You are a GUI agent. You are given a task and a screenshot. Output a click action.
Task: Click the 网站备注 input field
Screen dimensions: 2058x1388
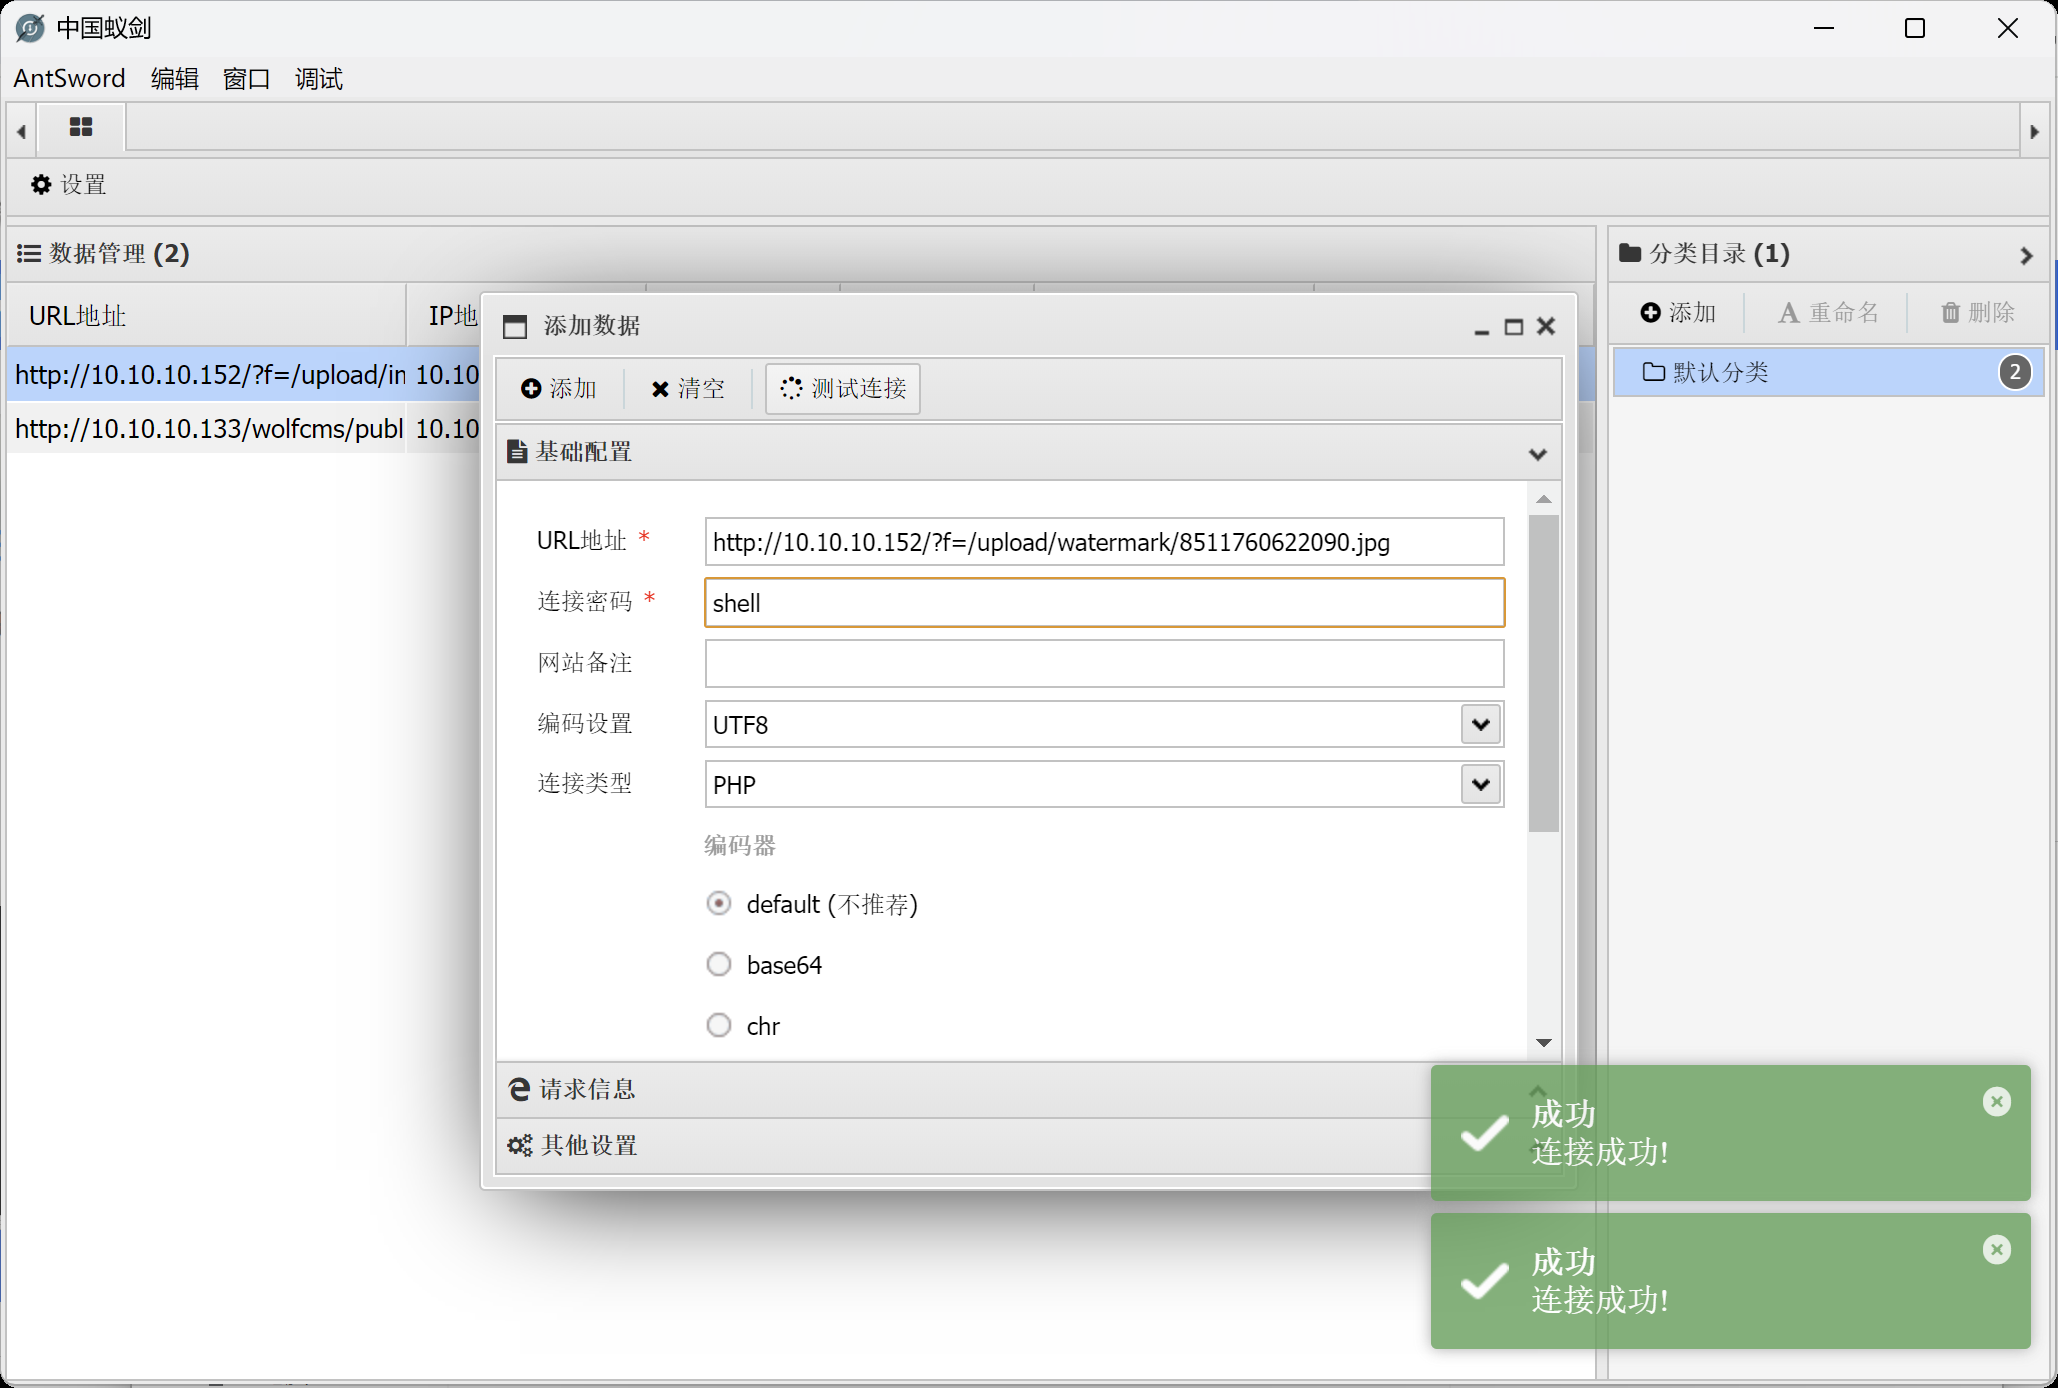point(1104,663)
